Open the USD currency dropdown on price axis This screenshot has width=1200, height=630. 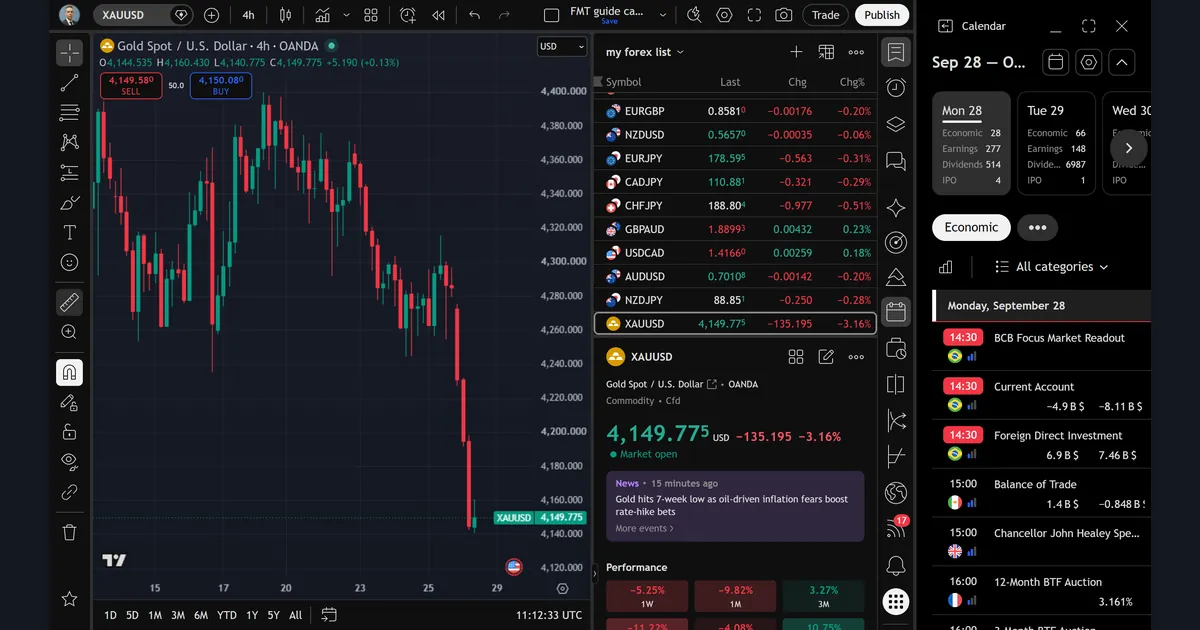point(563,46)
